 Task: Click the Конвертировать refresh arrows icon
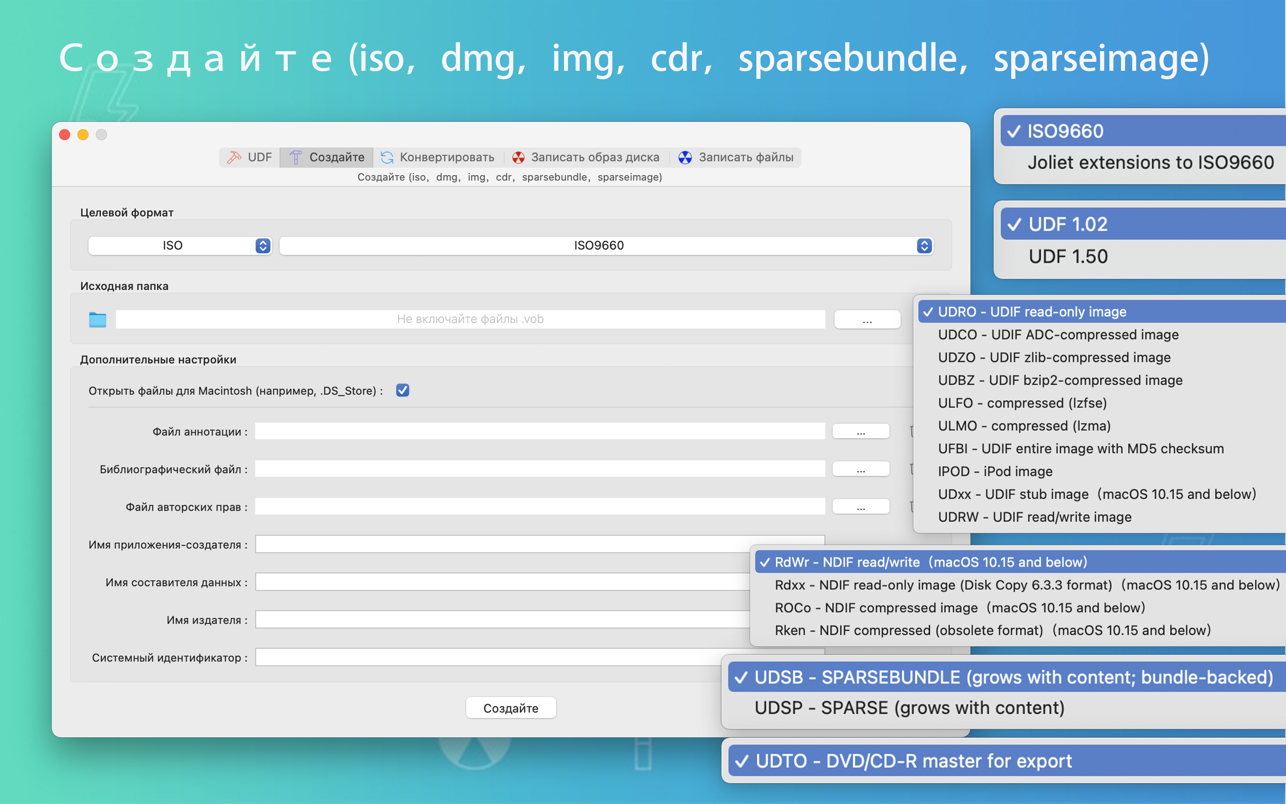point(387,157)
